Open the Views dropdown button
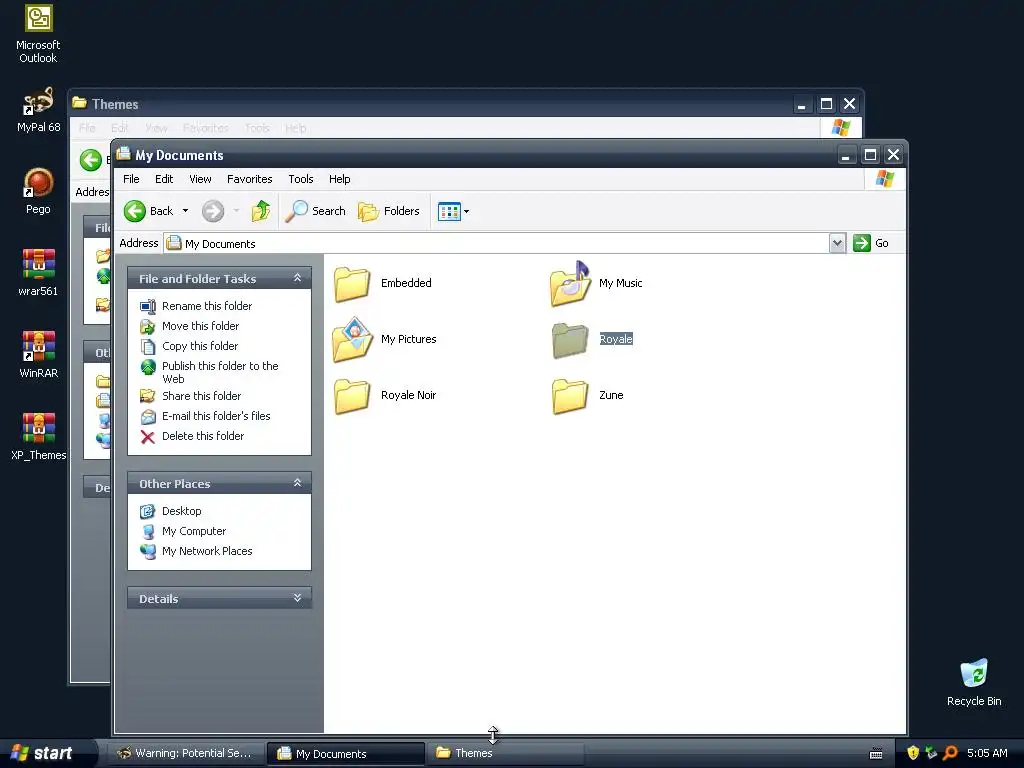 pyautogui.click(x=453, y=212)
